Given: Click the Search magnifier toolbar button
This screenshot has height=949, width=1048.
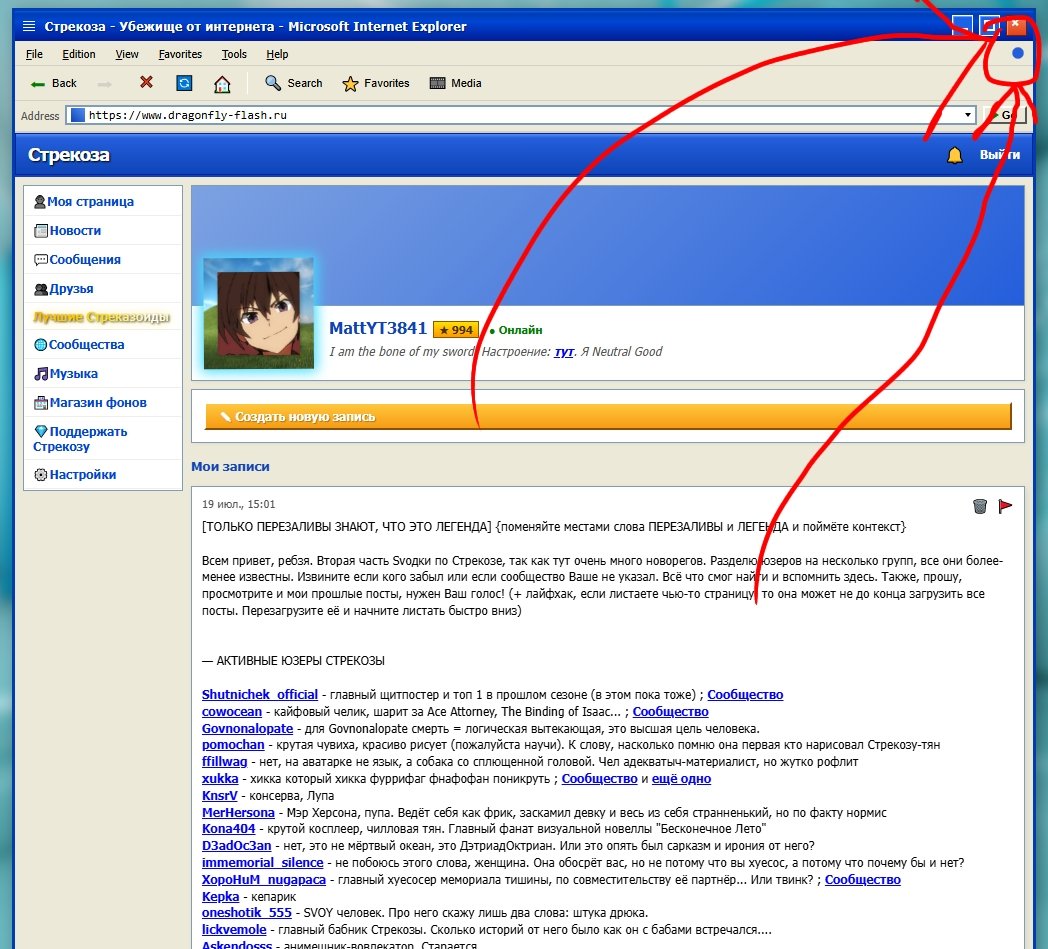Looking at the screenshot, I should [x=293, y=83].
